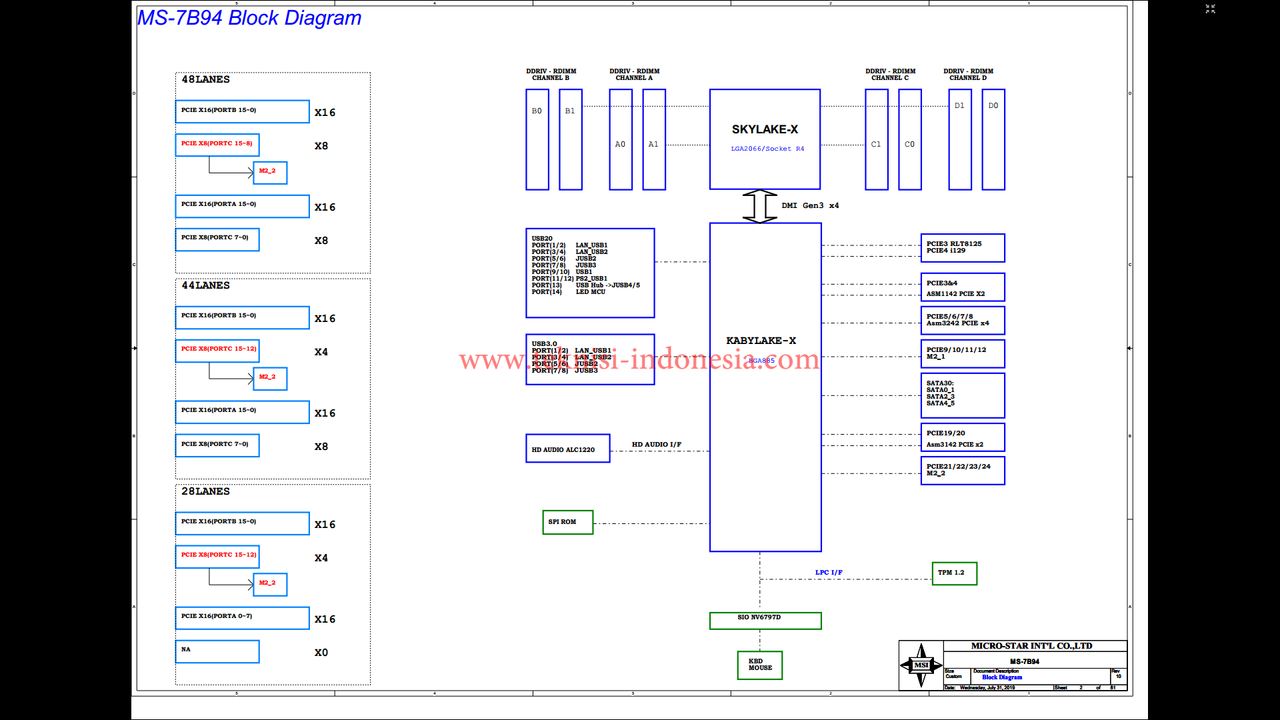The image size is (1280, 720).
Task: Click the 'LPC I/F' label
Action: (x=829, y=573)
